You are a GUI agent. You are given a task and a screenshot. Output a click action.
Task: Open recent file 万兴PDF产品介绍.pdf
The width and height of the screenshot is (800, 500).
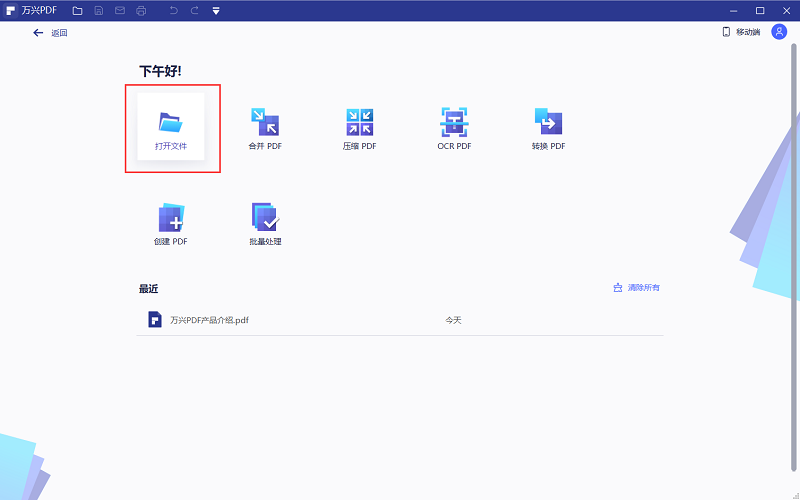[208, 320]
